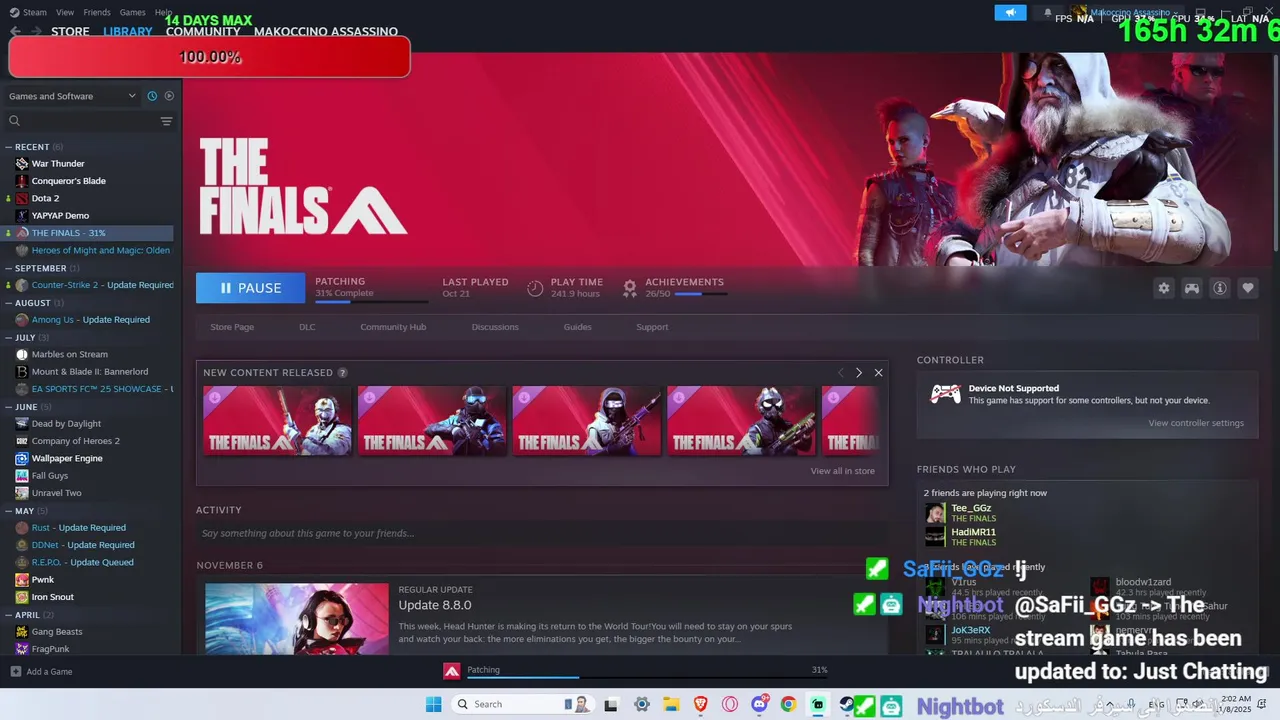This screenshot has height=720, width=1280.
Task: Show previous new content items arrow
Action: 840,373
